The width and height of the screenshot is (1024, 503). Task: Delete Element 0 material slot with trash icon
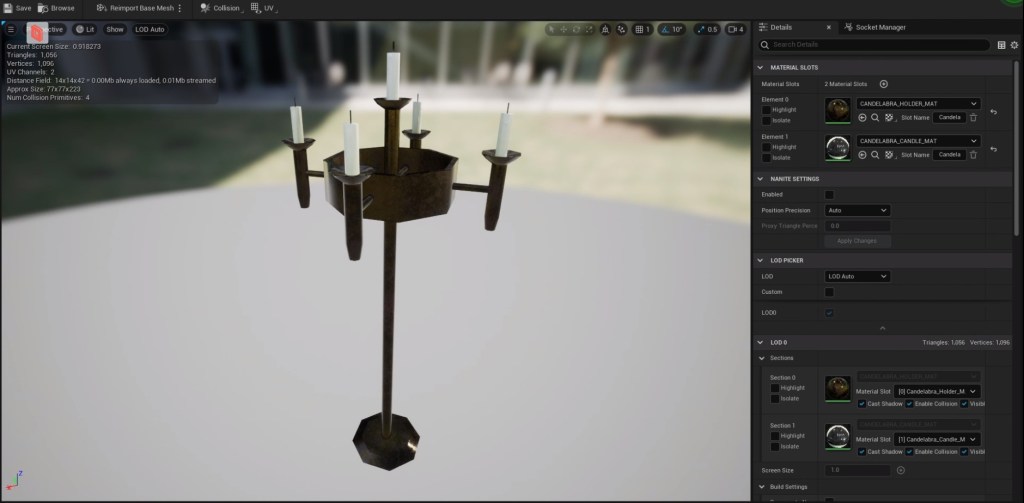pos(973,117)
